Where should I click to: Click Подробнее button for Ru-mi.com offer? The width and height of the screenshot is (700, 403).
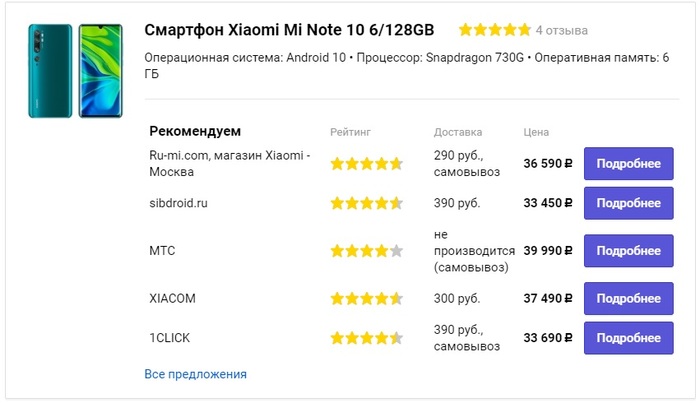(628, 164)
